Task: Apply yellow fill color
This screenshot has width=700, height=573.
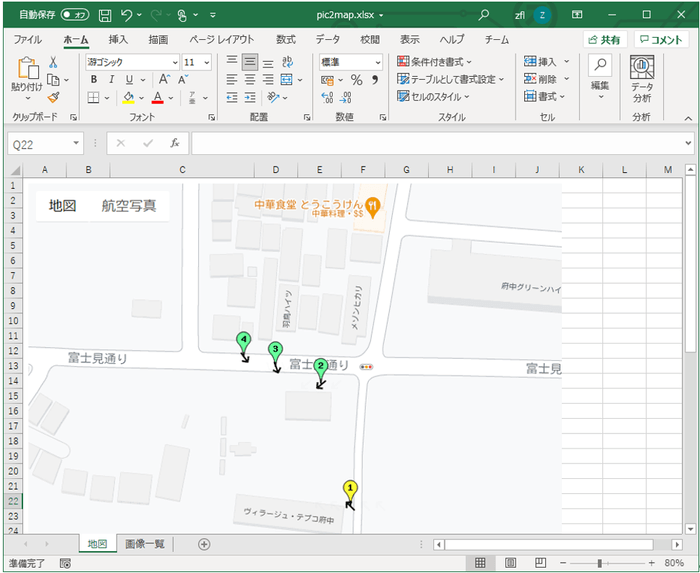Action: pos(129,97)
